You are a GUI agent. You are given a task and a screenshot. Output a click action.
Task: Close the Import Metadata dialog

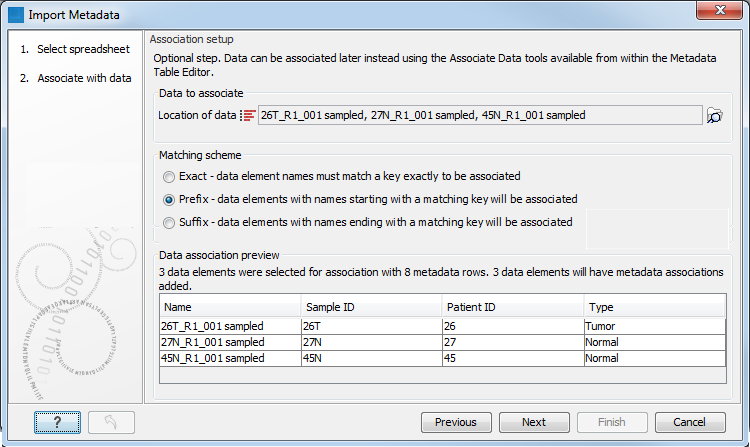pos(724,14)
